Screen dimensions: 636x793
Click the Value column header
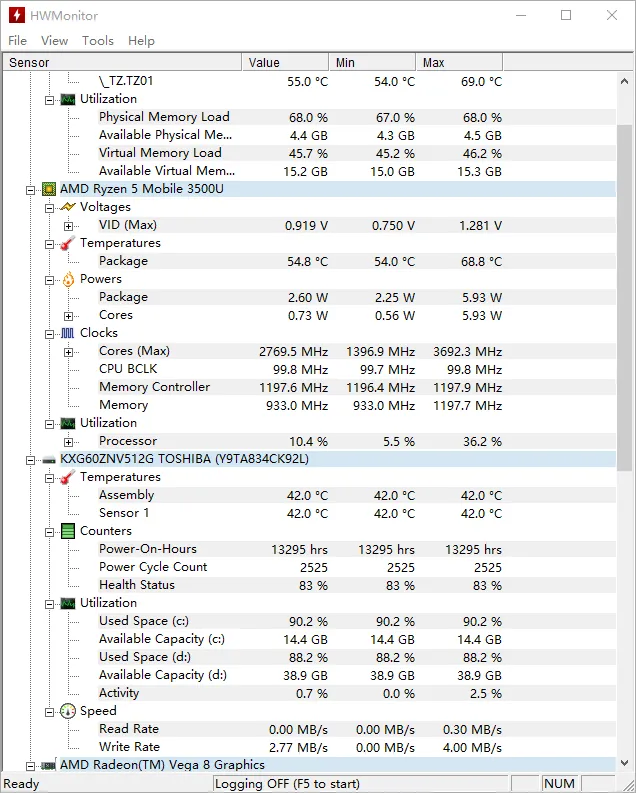(285, 62)
